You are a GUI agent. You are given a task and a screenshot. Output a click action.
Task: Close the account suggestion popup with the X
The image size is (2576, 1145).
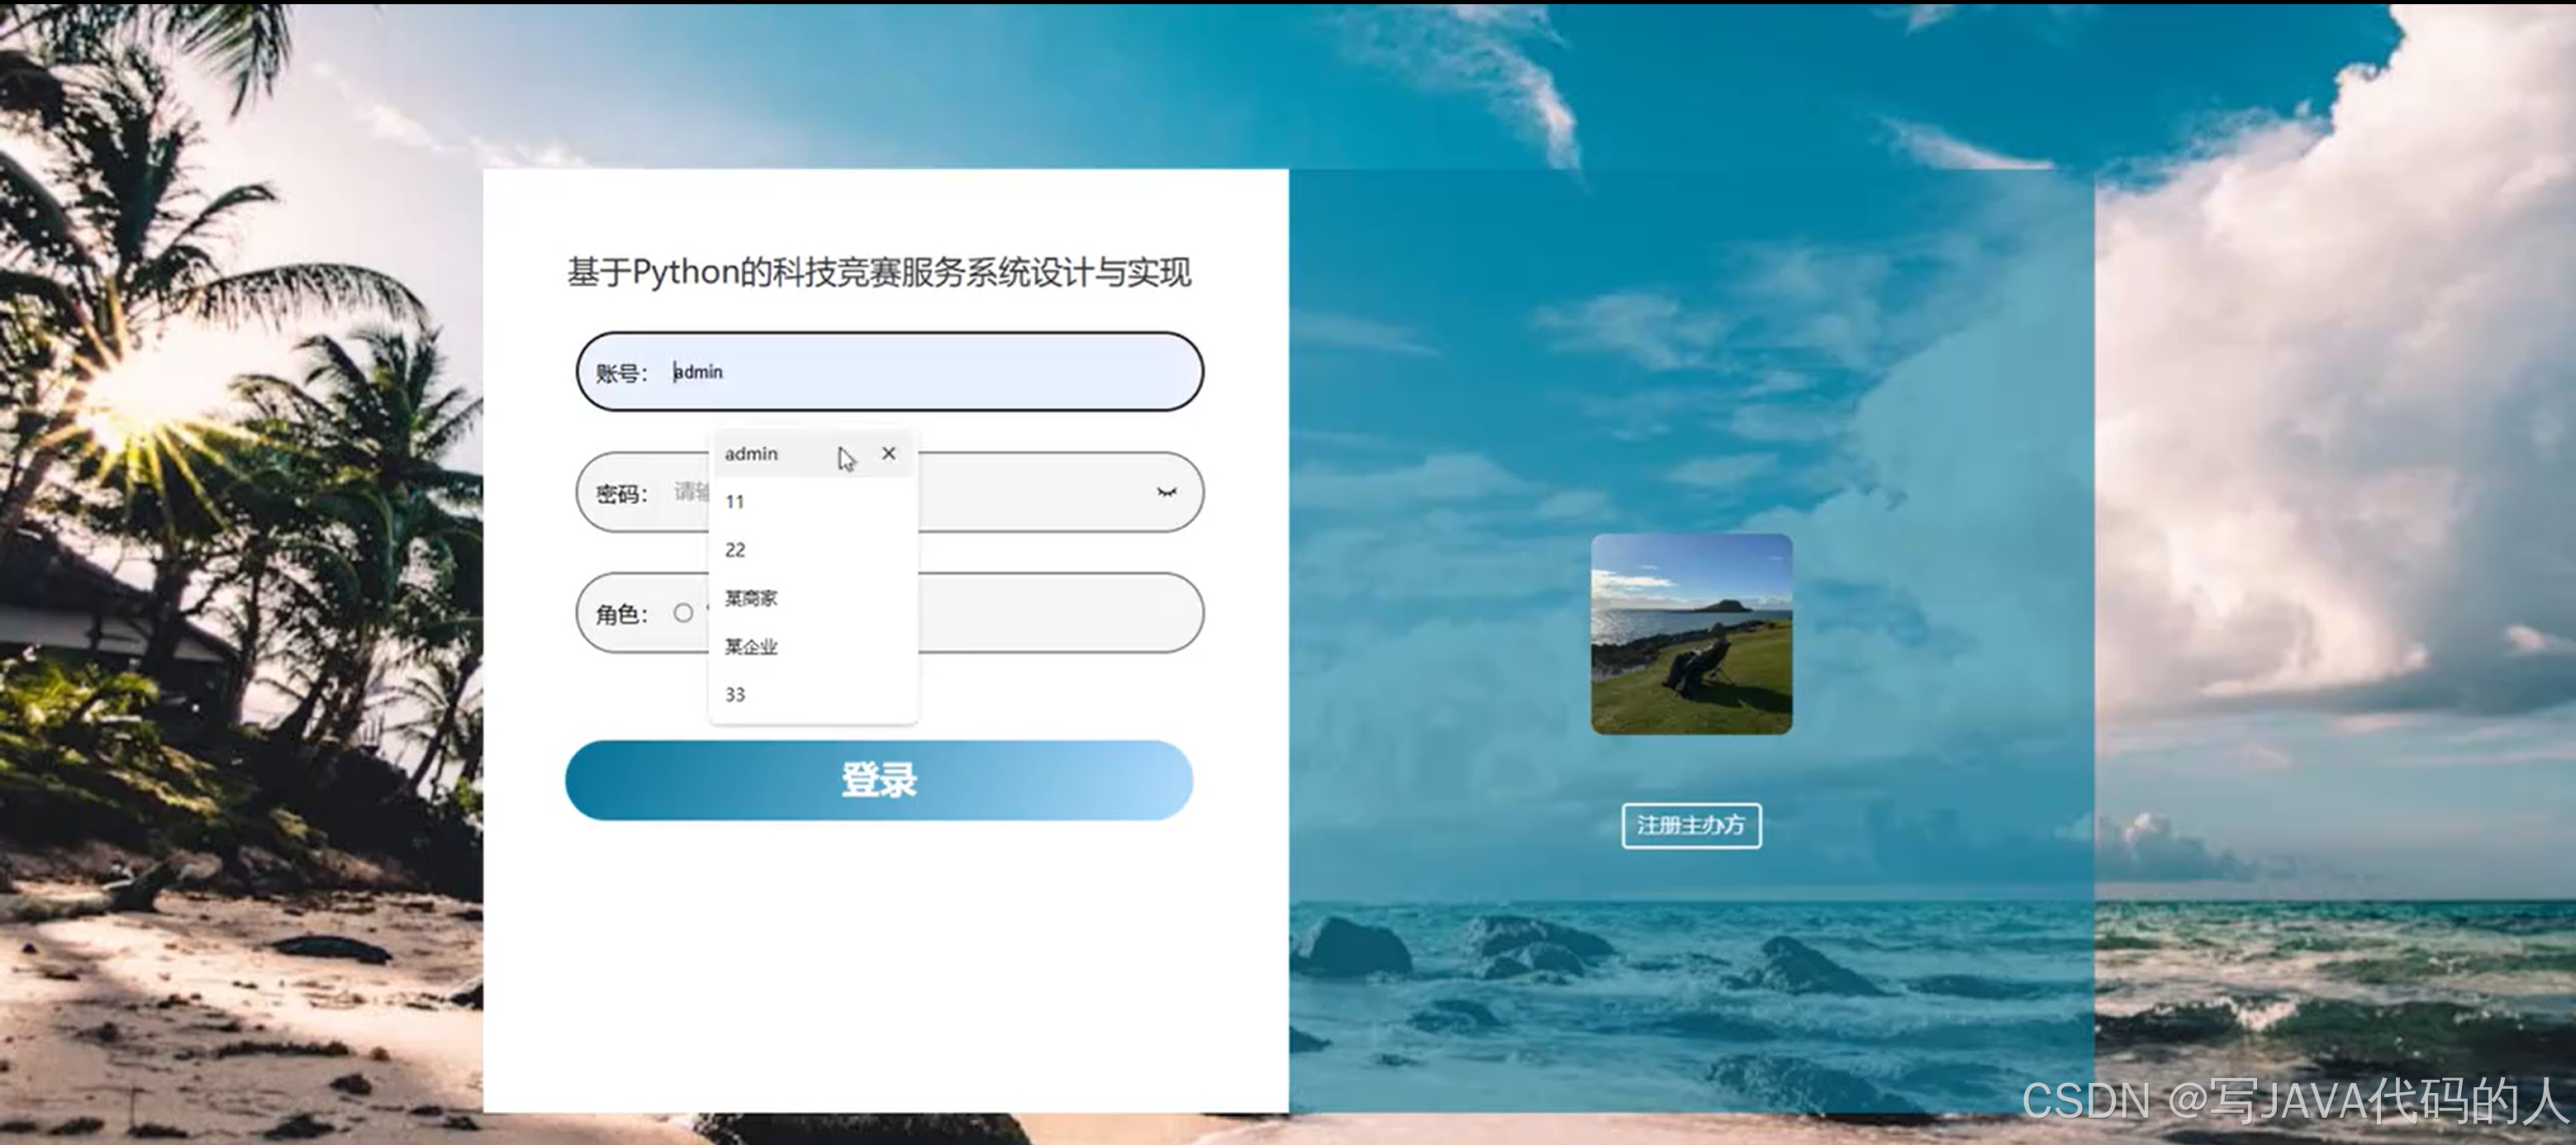tap(890, 453)
